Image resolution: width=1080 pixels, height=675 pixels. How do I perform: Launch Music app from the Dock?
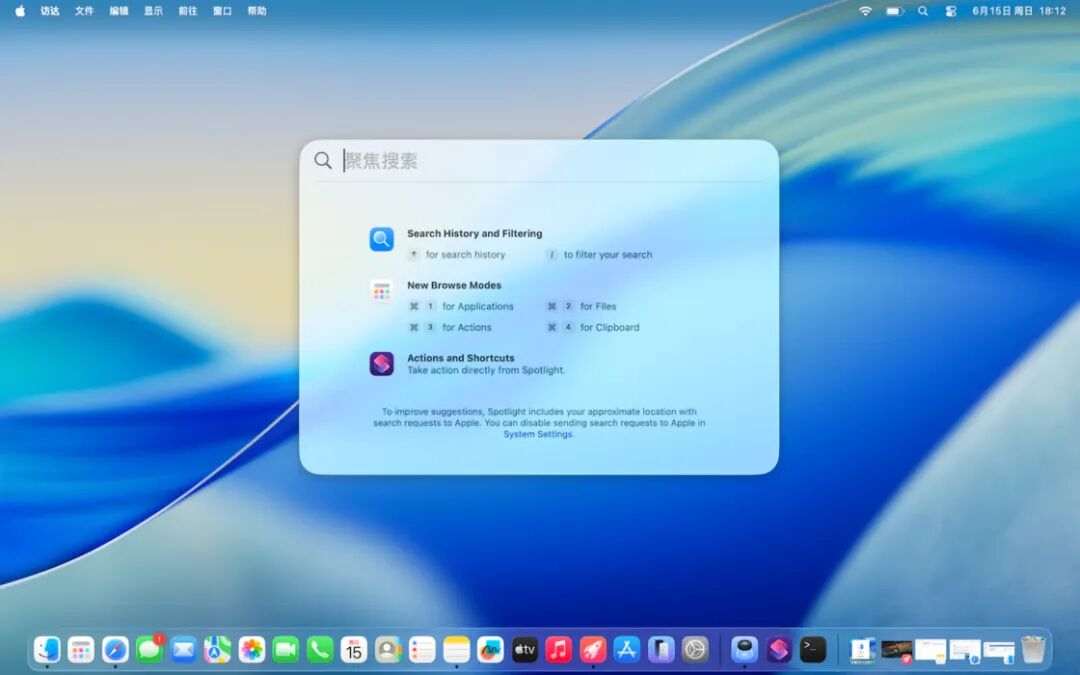tap(559, 650)
